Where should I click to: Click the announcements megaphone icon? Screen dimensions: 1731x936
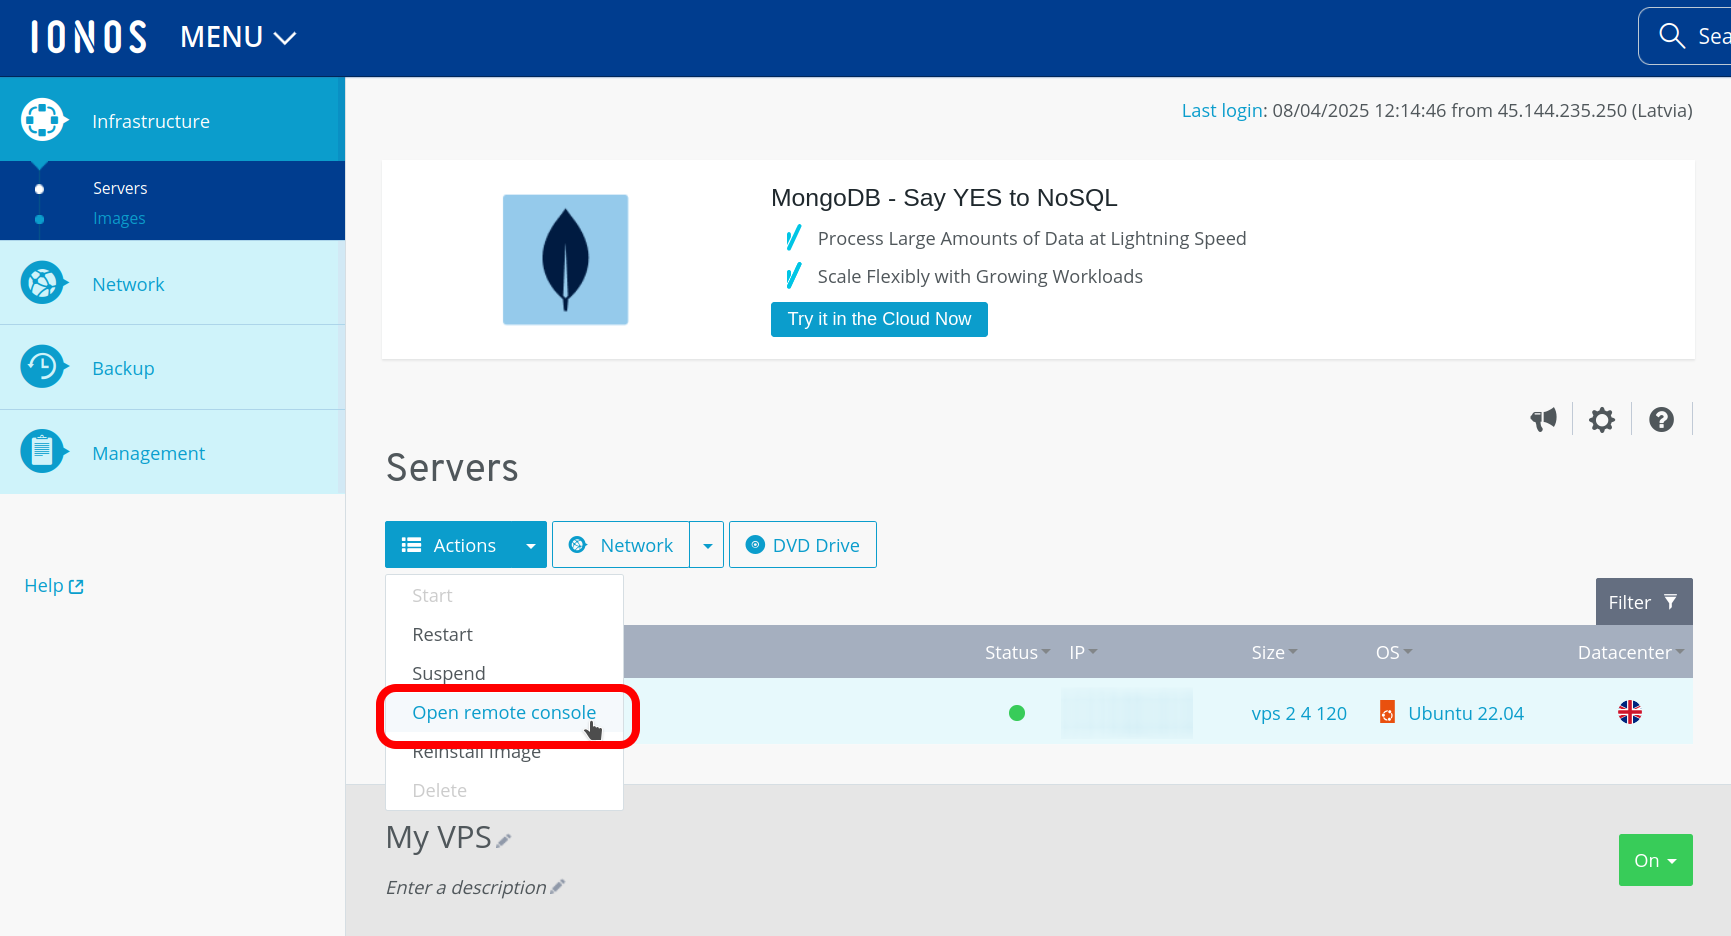click(x=1543, y=419)
